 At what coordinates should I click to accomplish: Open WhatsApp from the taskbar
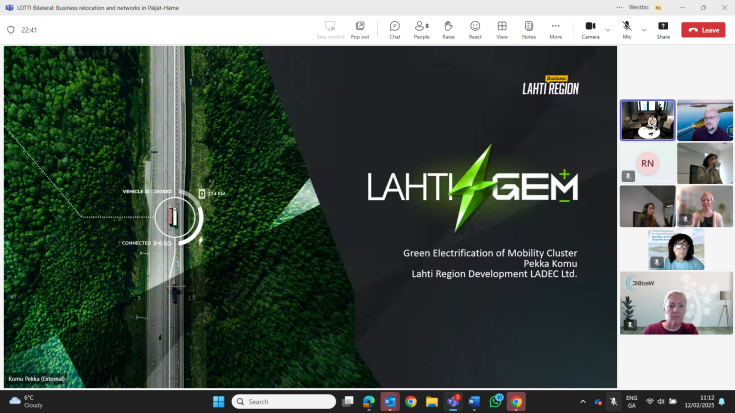(495, 402)
